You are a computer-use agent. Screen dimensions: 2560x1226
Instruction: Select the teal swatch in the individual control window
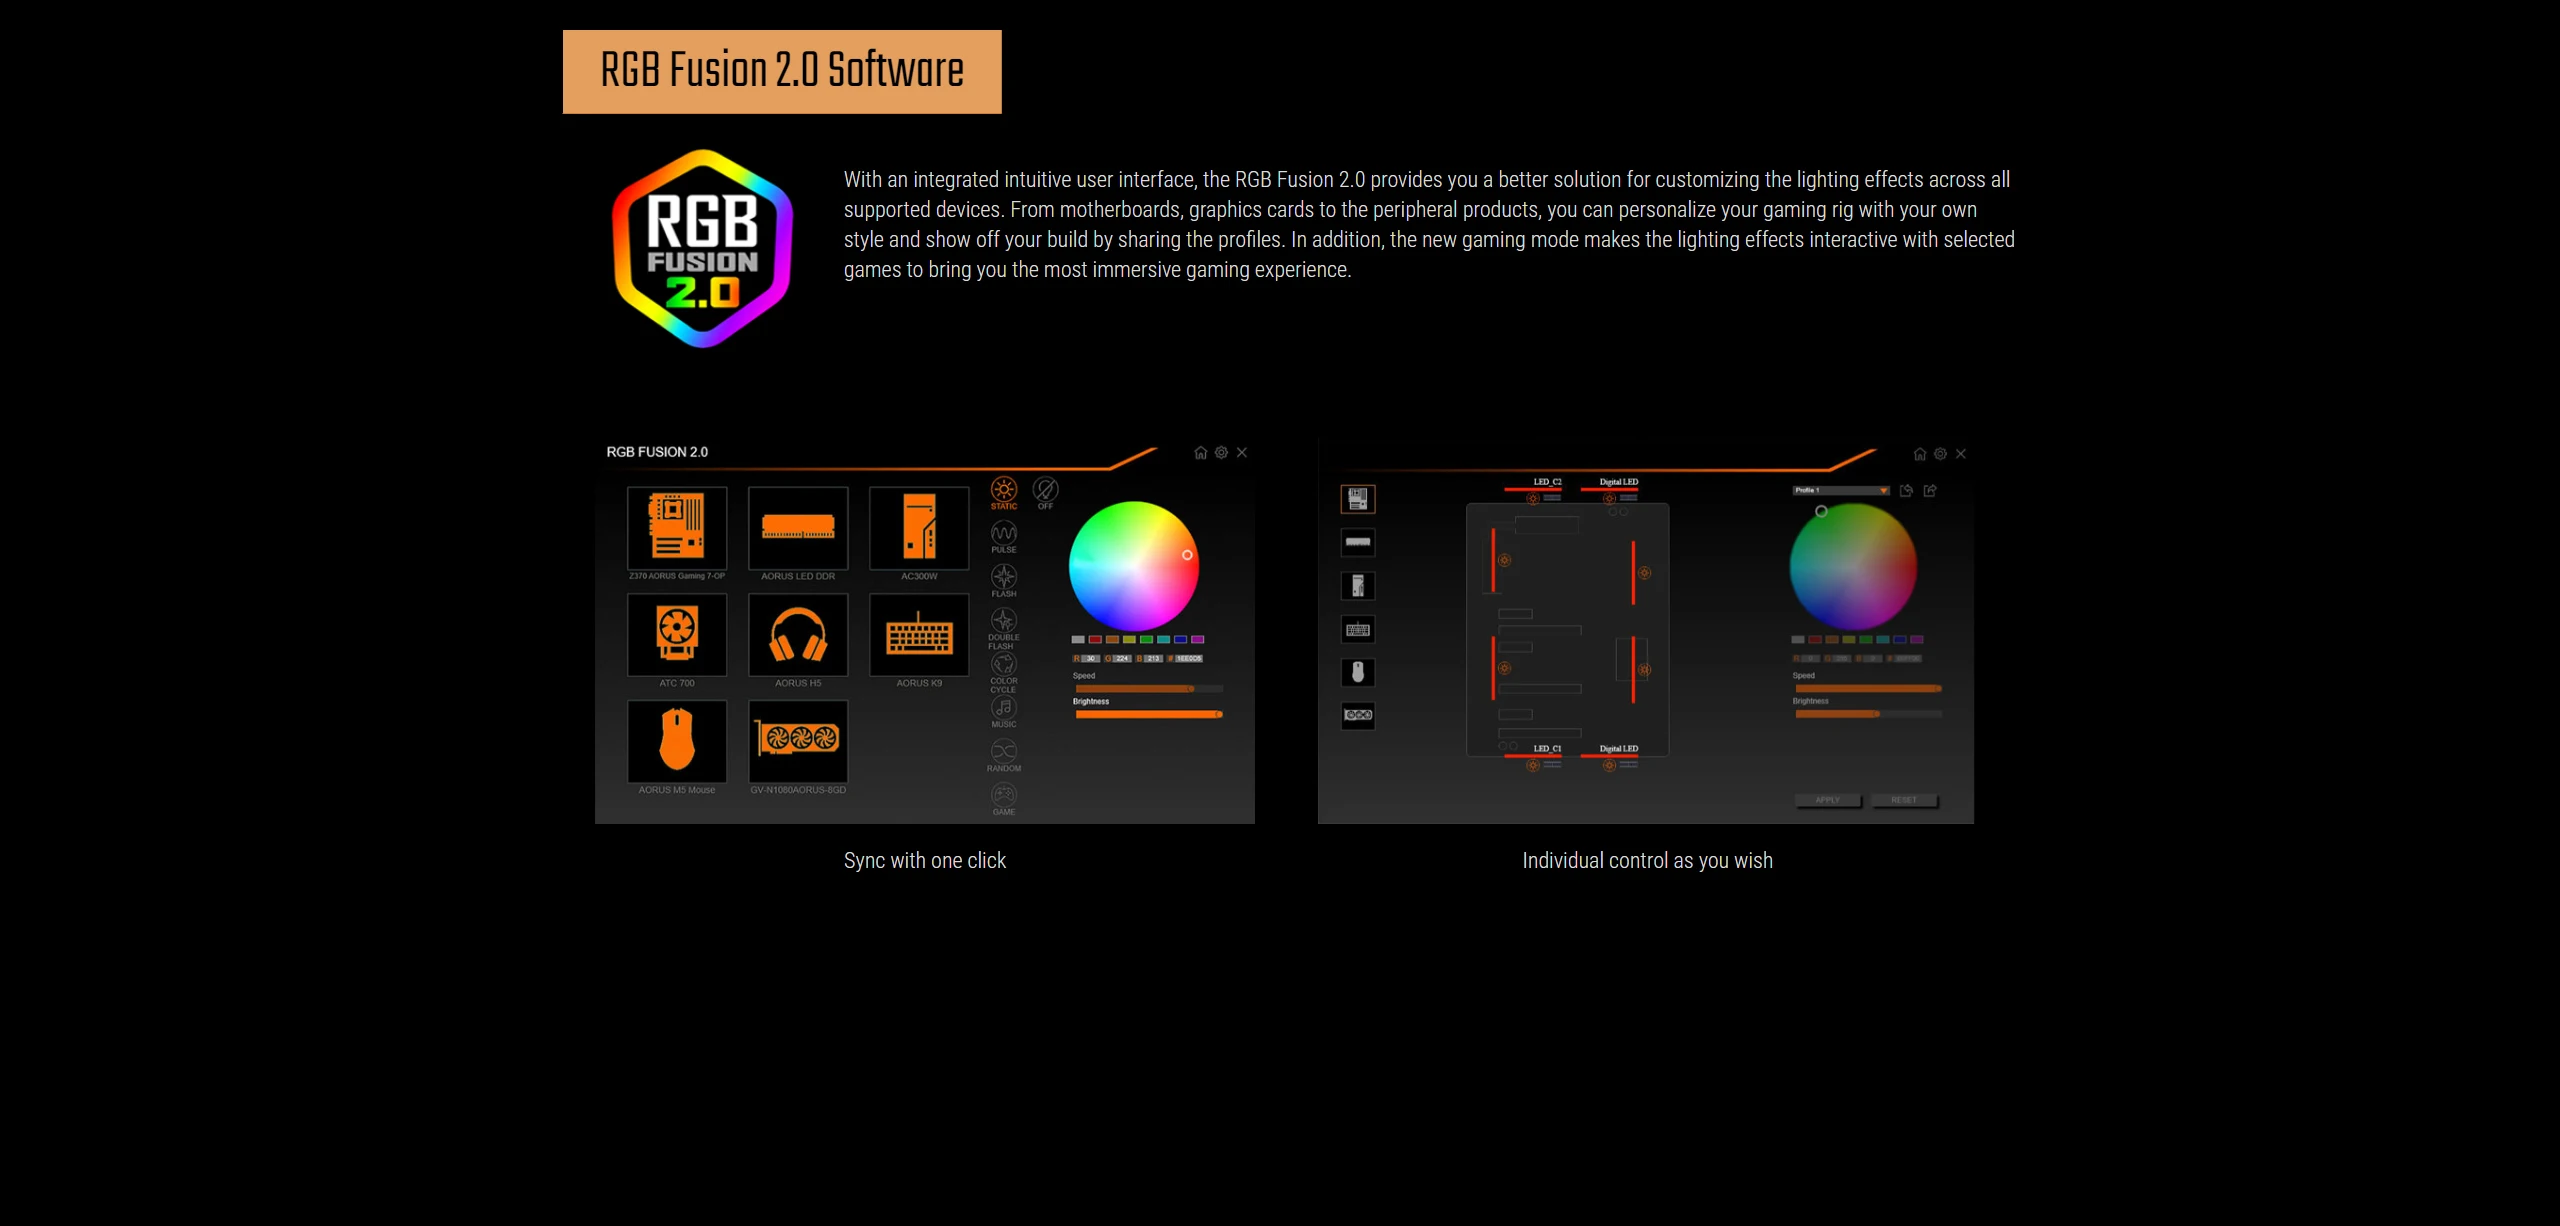[1883, 640]
